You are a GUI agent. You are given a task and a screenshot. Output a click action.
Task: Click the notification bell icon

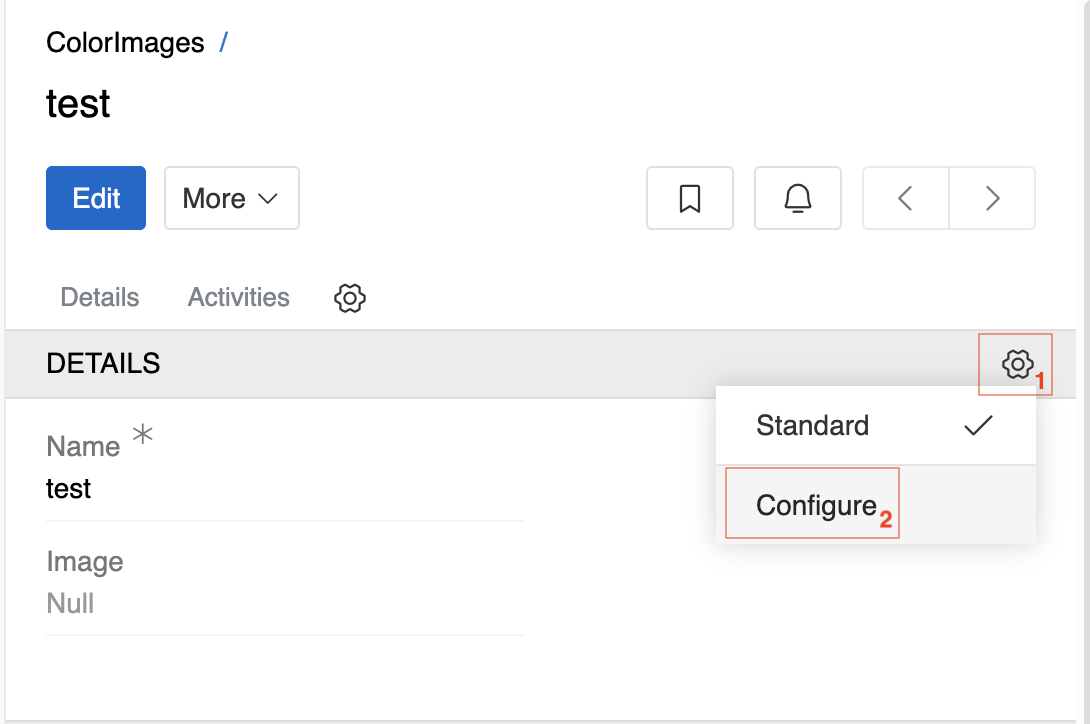797,198
